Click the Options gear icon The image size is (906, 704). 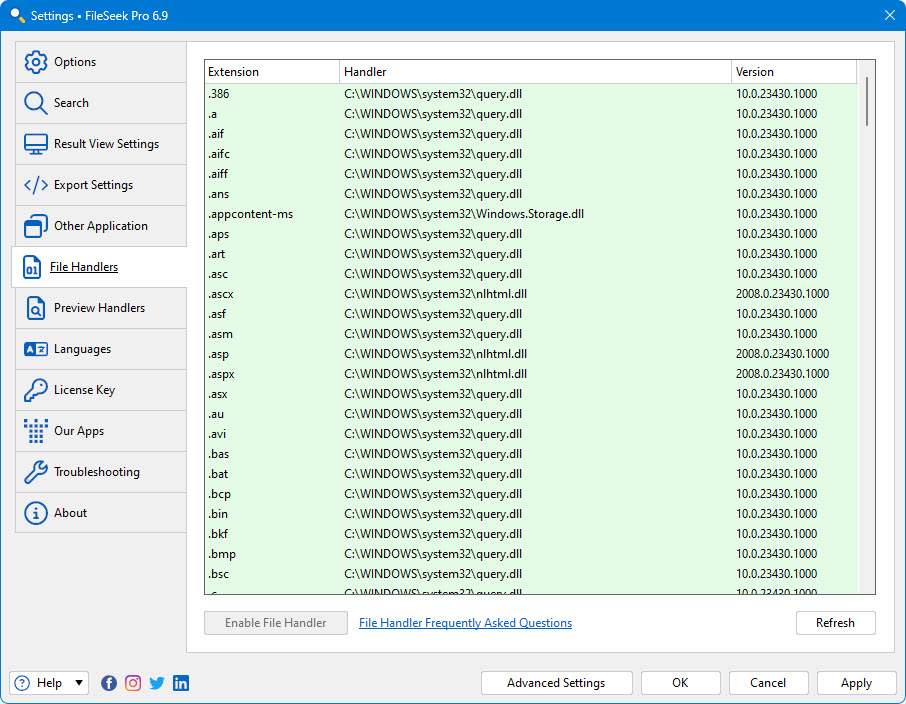pos(36,62)
